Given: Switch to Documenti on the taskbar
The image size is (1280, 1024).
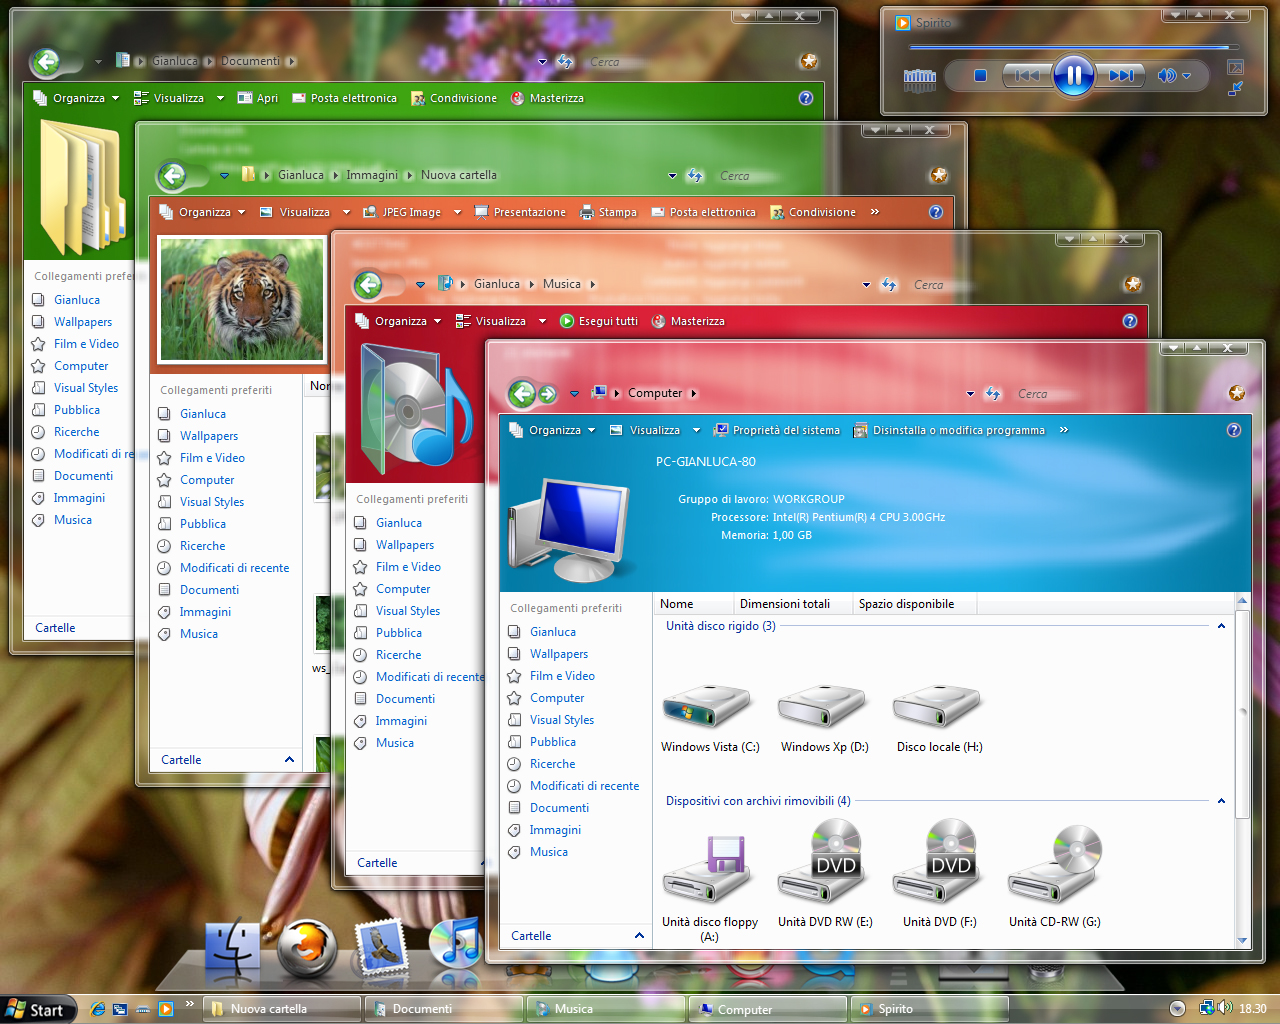Looking at the screenshot, I should coord(444,1009).
